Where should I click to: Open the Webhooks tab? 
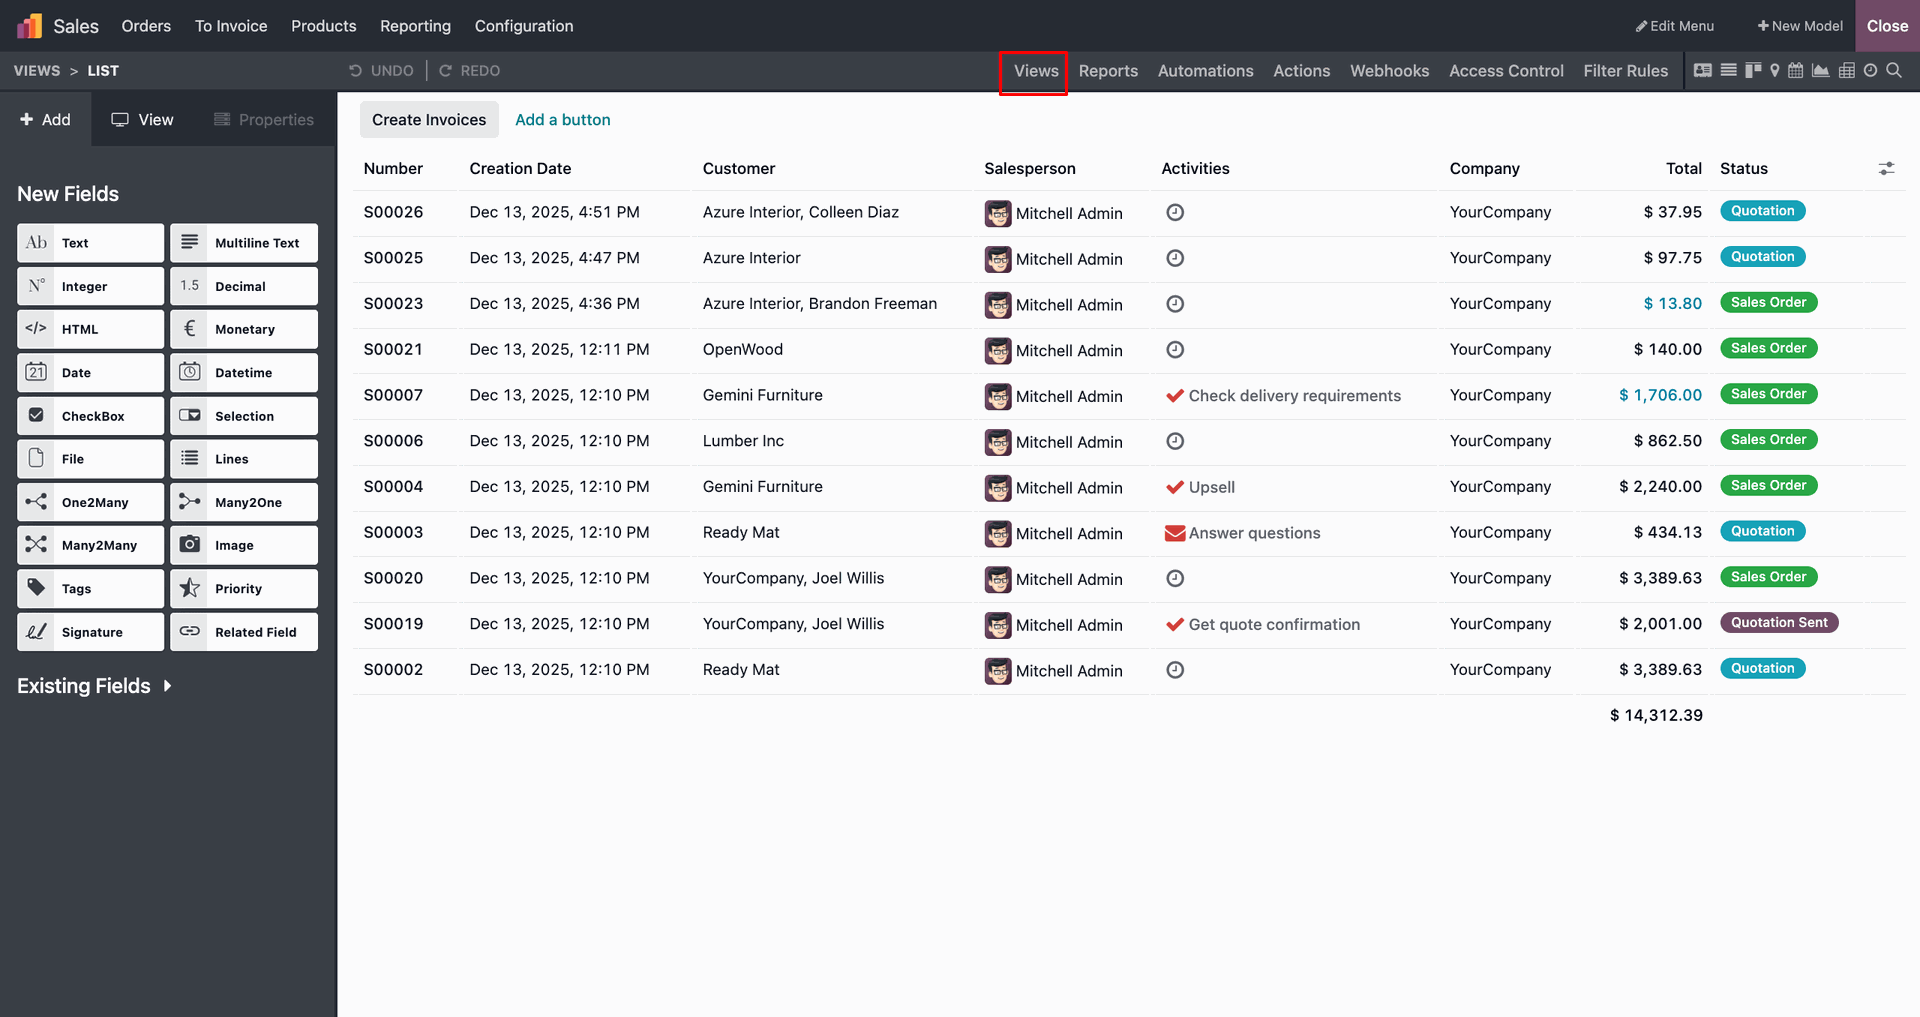tap(1389, 71)
